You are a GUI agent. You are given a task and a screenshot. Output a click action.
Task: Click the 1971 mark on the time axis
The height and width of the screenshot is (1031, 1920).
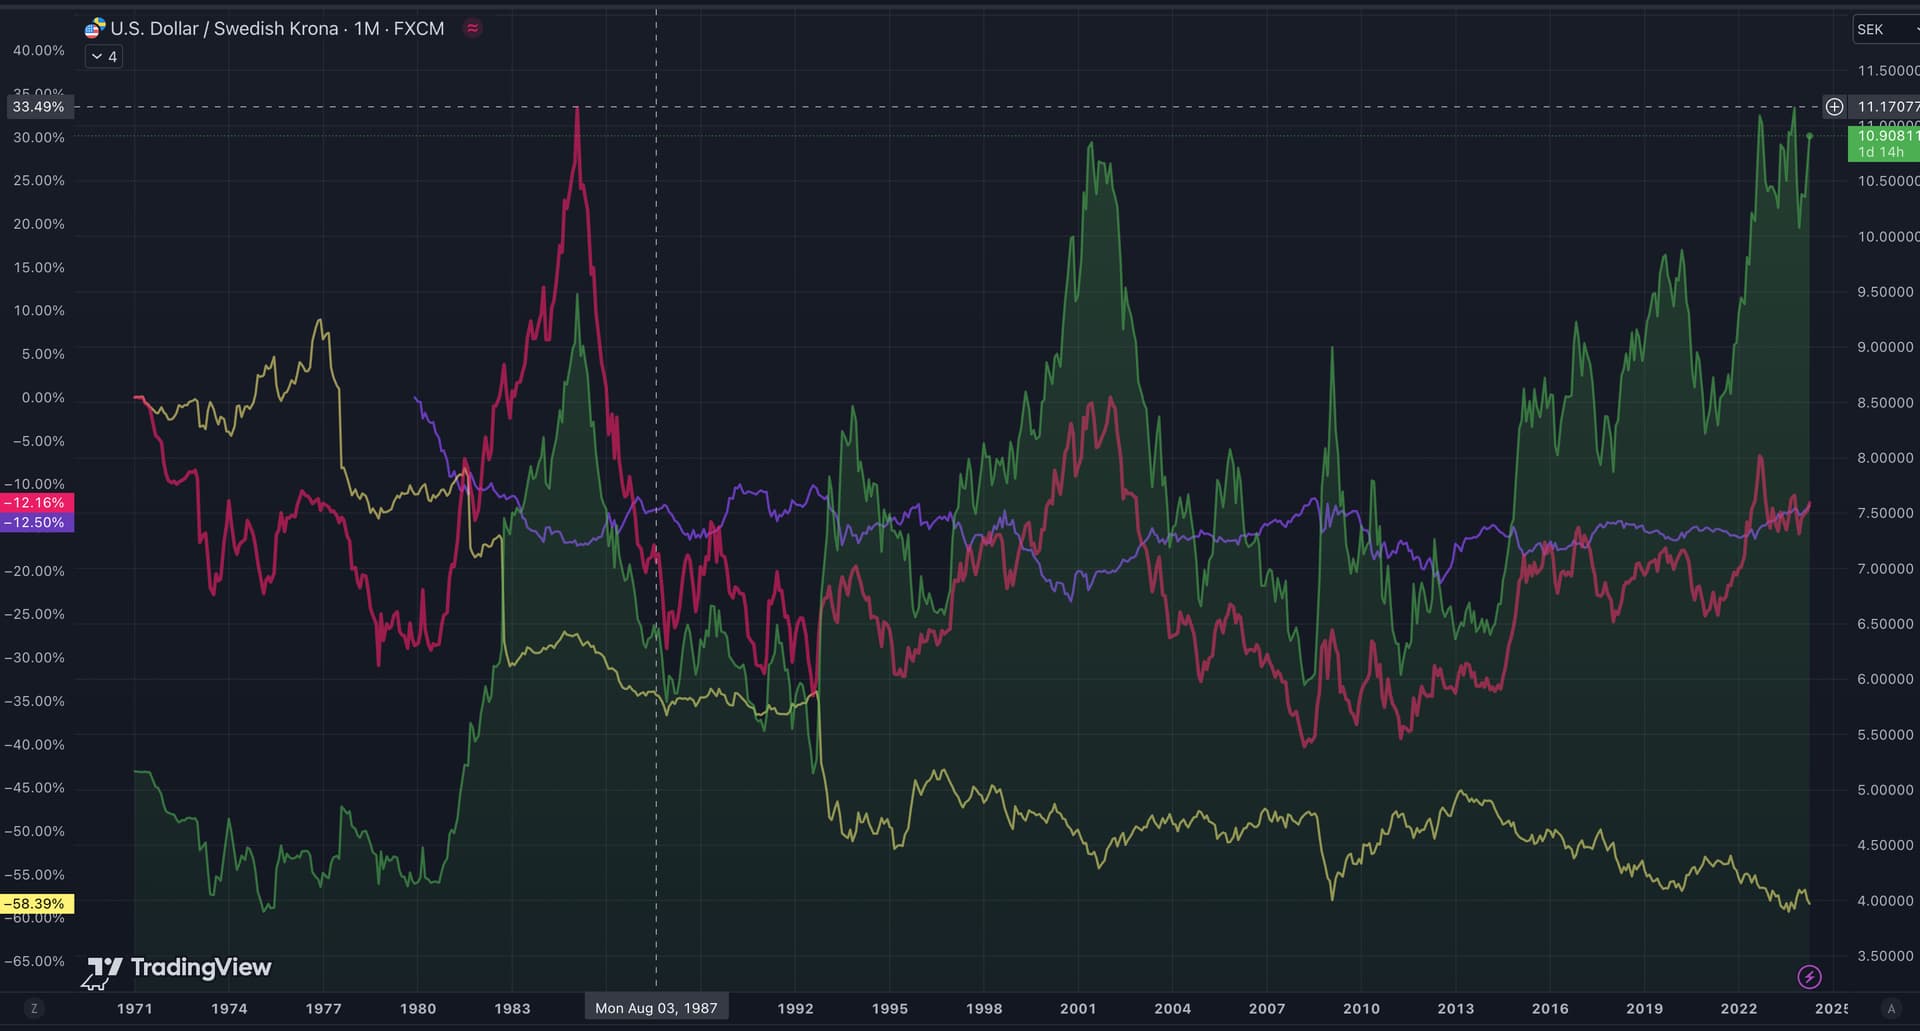(134, 1008)
